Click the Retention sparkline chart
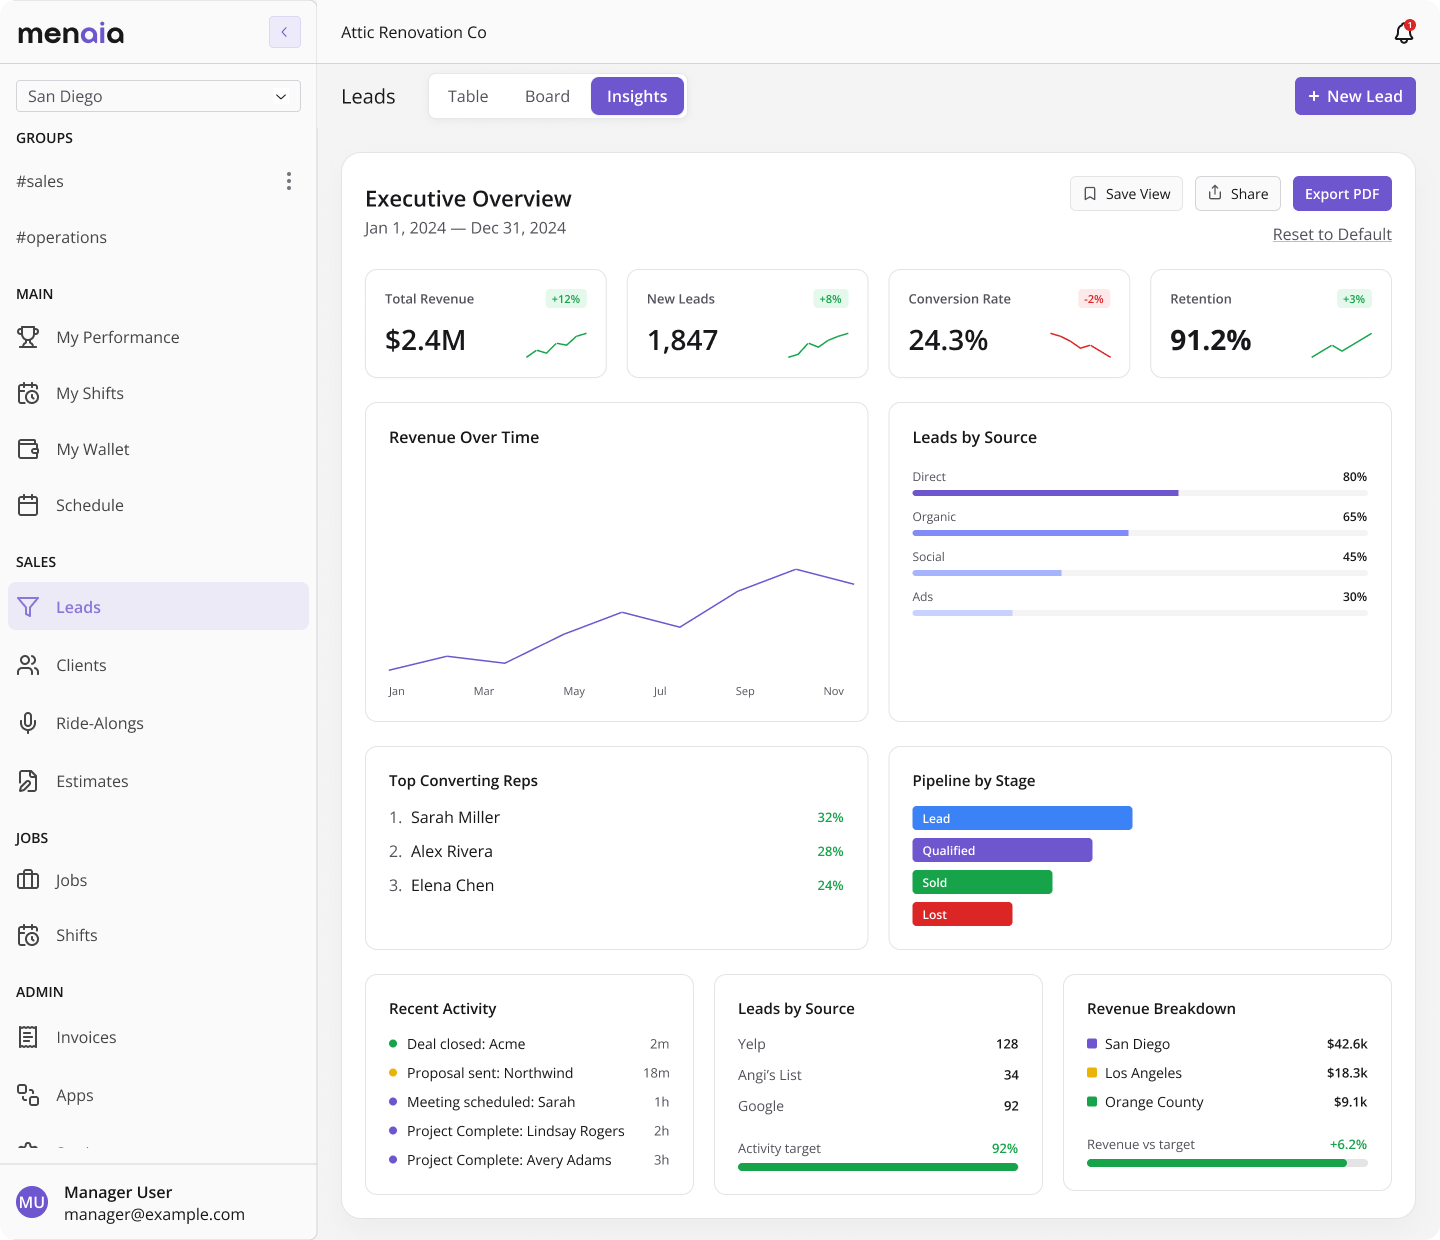Viewport: 1440px width, 1240px height. click(1341, 345)
